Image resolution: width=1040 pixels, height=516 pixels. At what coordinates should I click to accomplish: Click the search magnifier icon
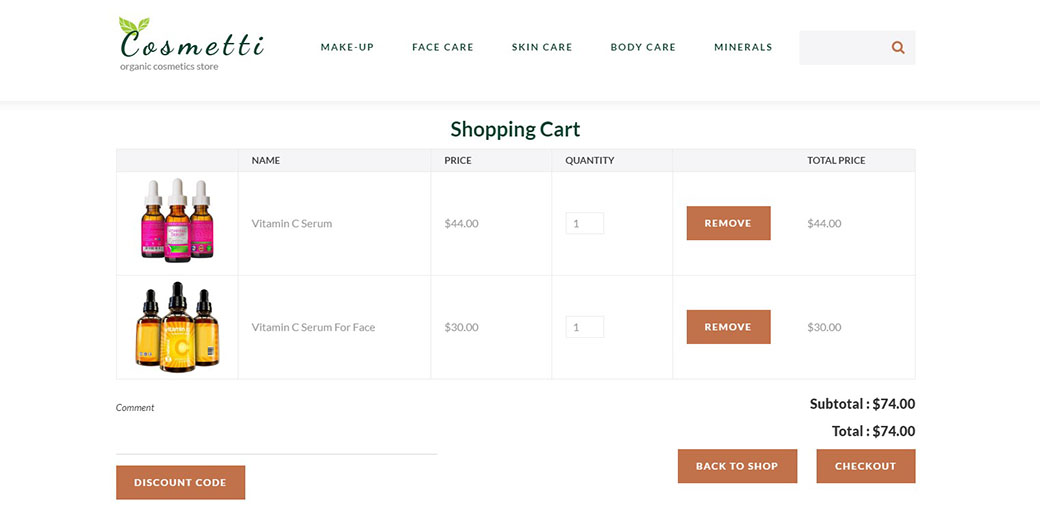(898, 47)
